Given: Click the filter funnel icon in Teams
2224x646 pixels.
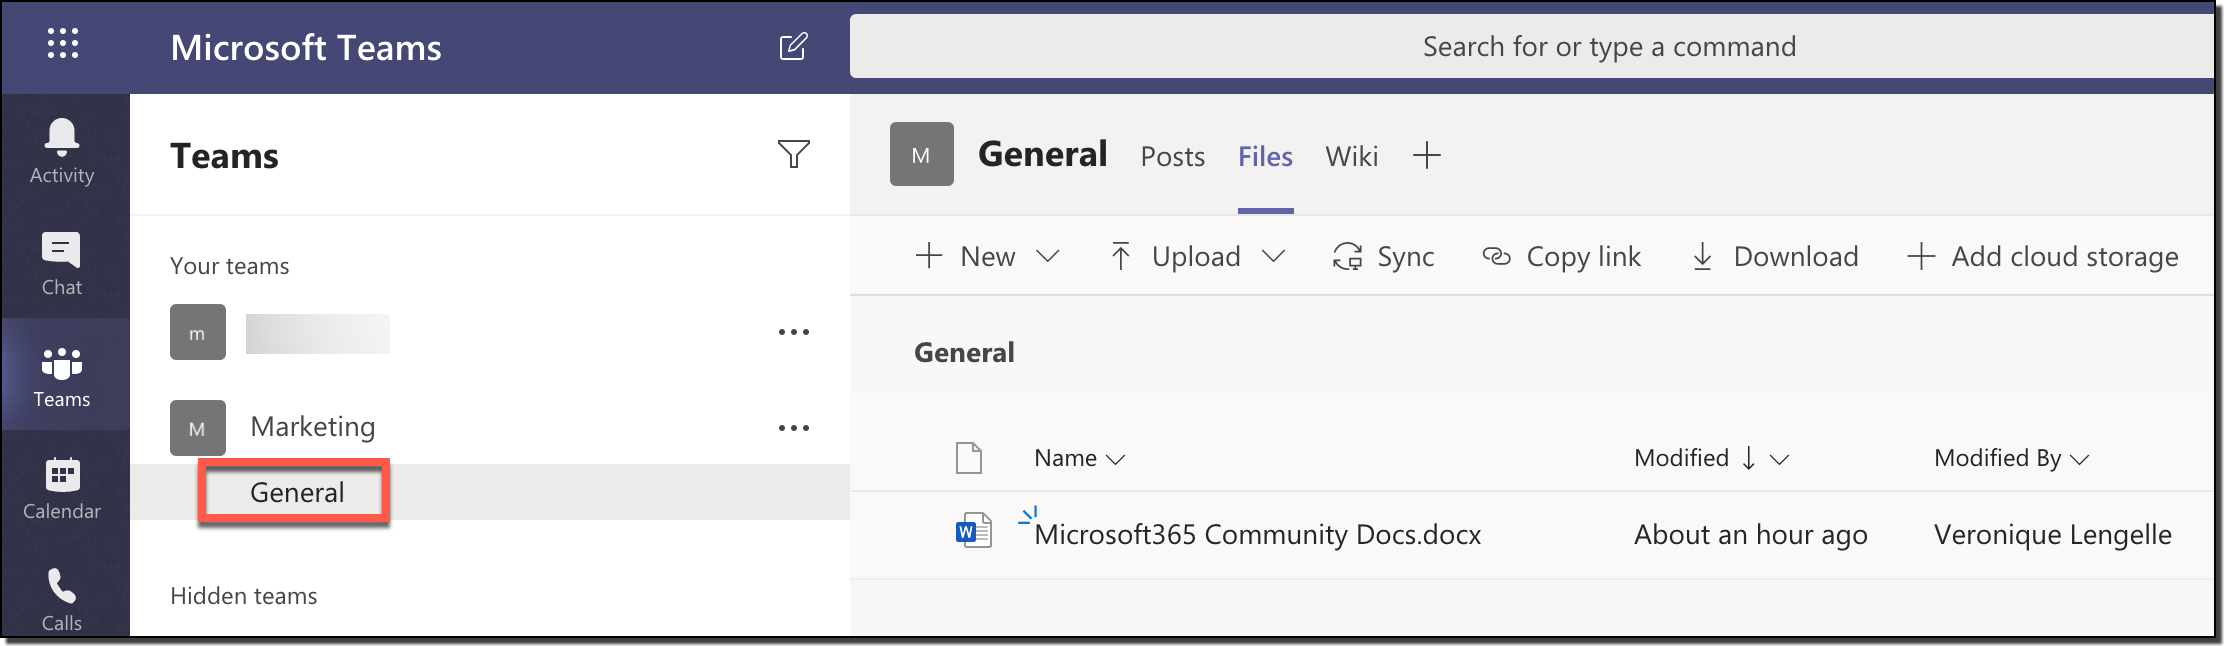Looking at the screenshot, I should [793, 154].
